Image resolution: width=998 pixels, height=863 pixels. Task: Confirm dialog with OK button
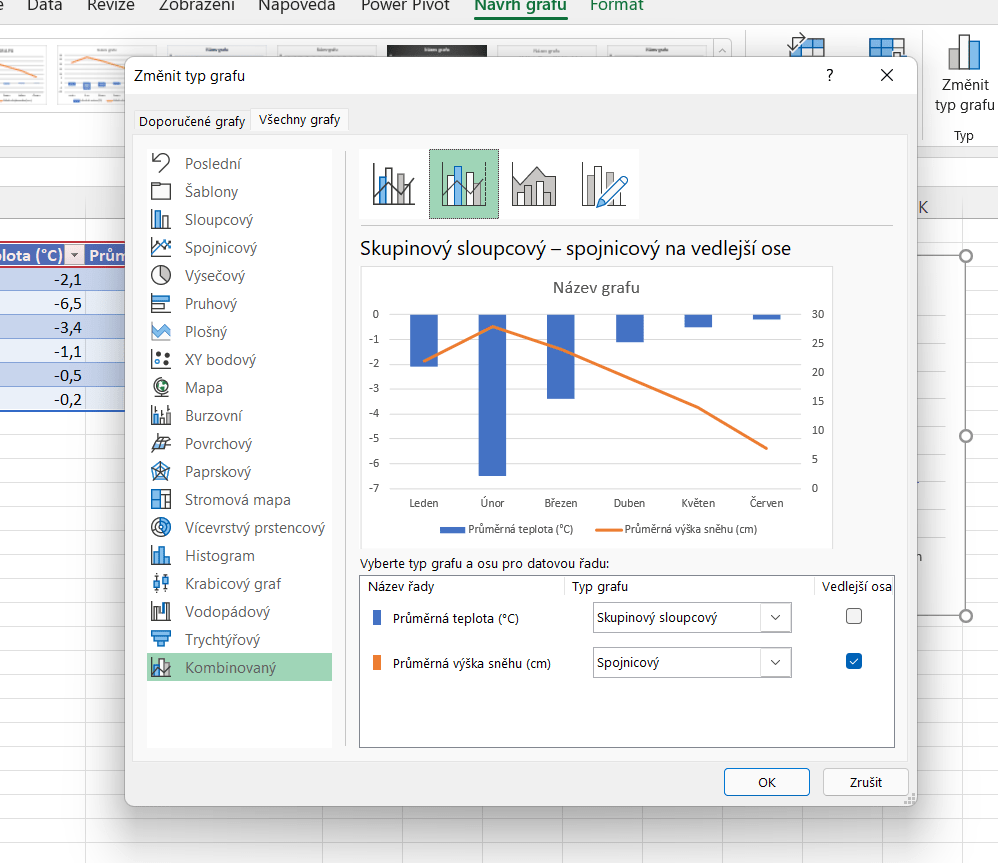click(766, 782)
